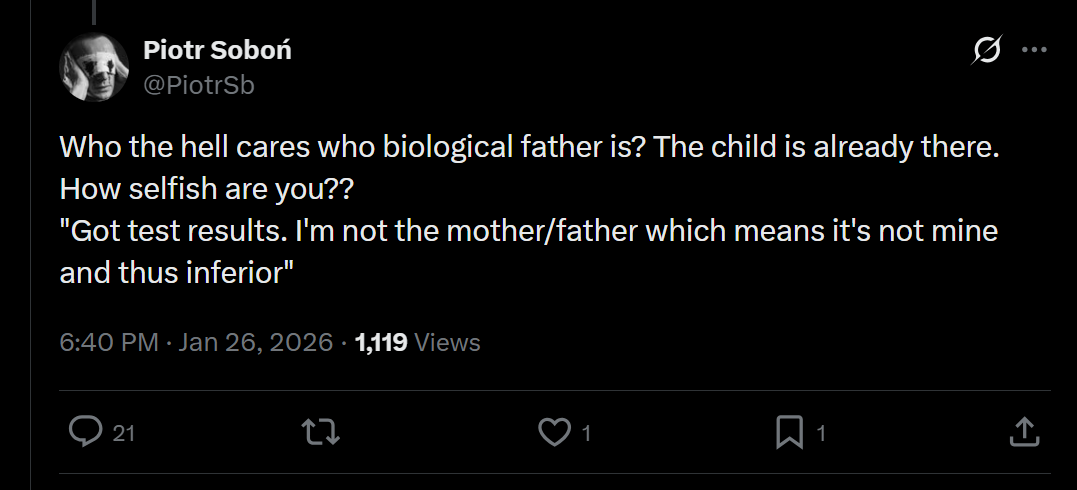The width and height of the screenshot is (1077, 490).
Task: Select the Jan 26, 2026 date
Action: point(255,342)
